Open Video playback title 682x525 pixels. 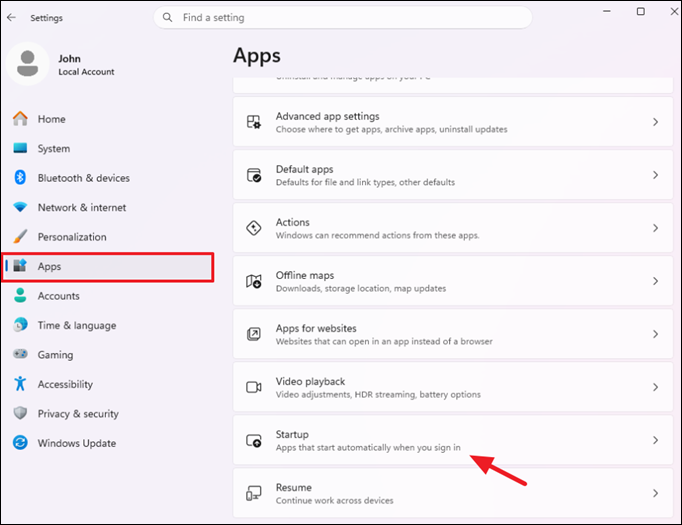[x=310, y=381]
